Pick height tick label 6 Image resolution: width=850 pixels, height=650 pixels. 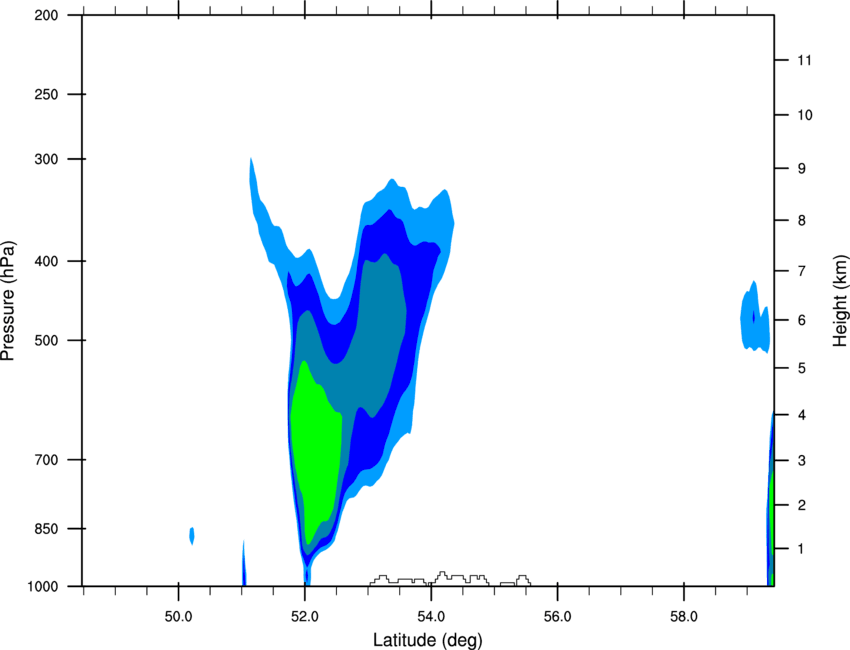click(802, 320)
